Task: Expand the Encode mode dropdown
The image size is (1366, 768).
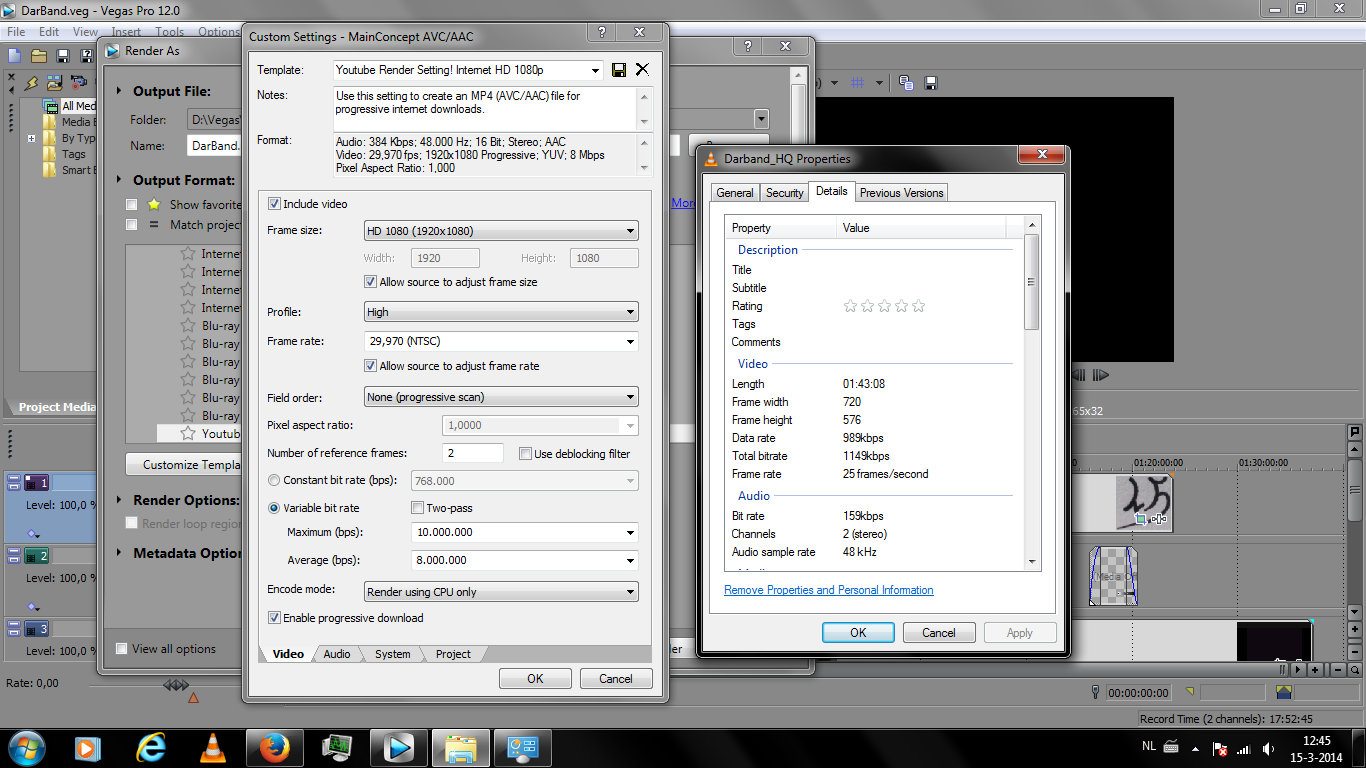Action: coord(501,592)
